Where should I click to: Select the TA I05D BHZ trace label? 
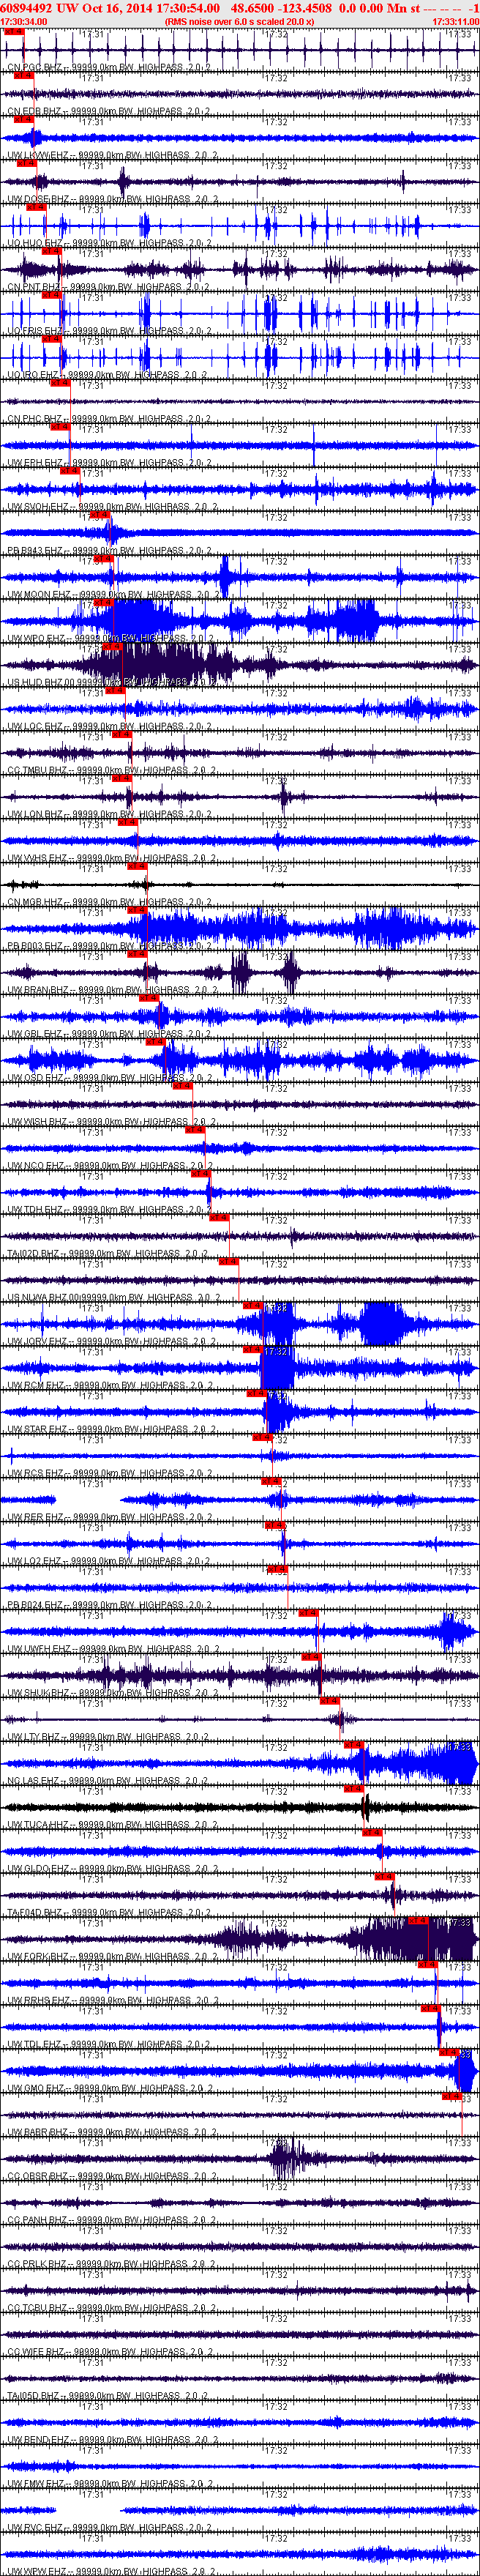pos(107,2397)
